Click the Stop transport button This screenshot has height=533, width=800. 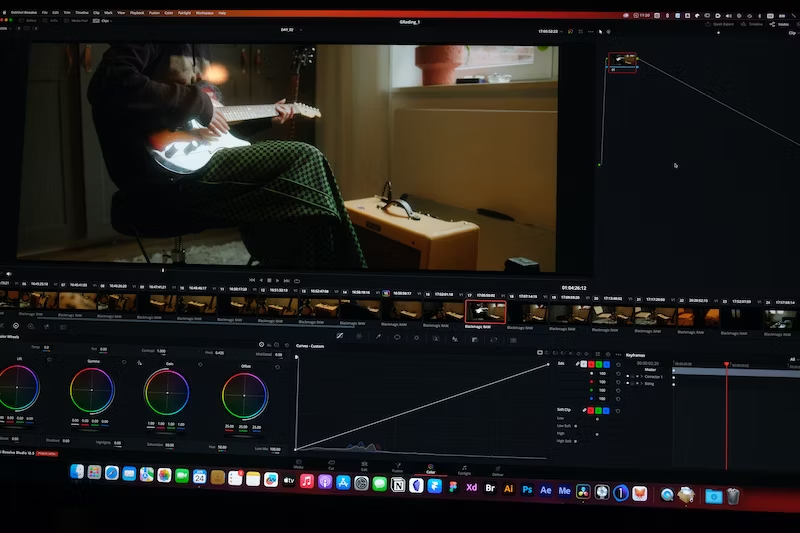269,281
